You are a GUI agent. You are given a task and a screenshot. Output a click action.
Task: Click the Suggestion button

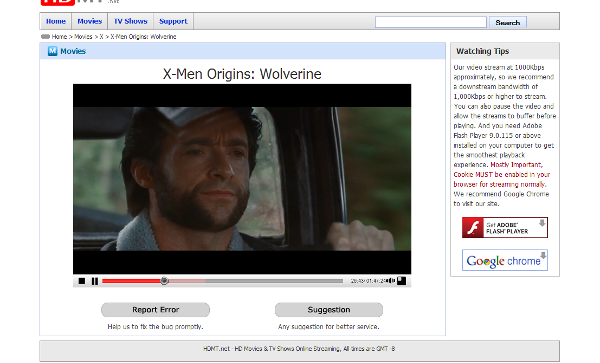point(329,310)
